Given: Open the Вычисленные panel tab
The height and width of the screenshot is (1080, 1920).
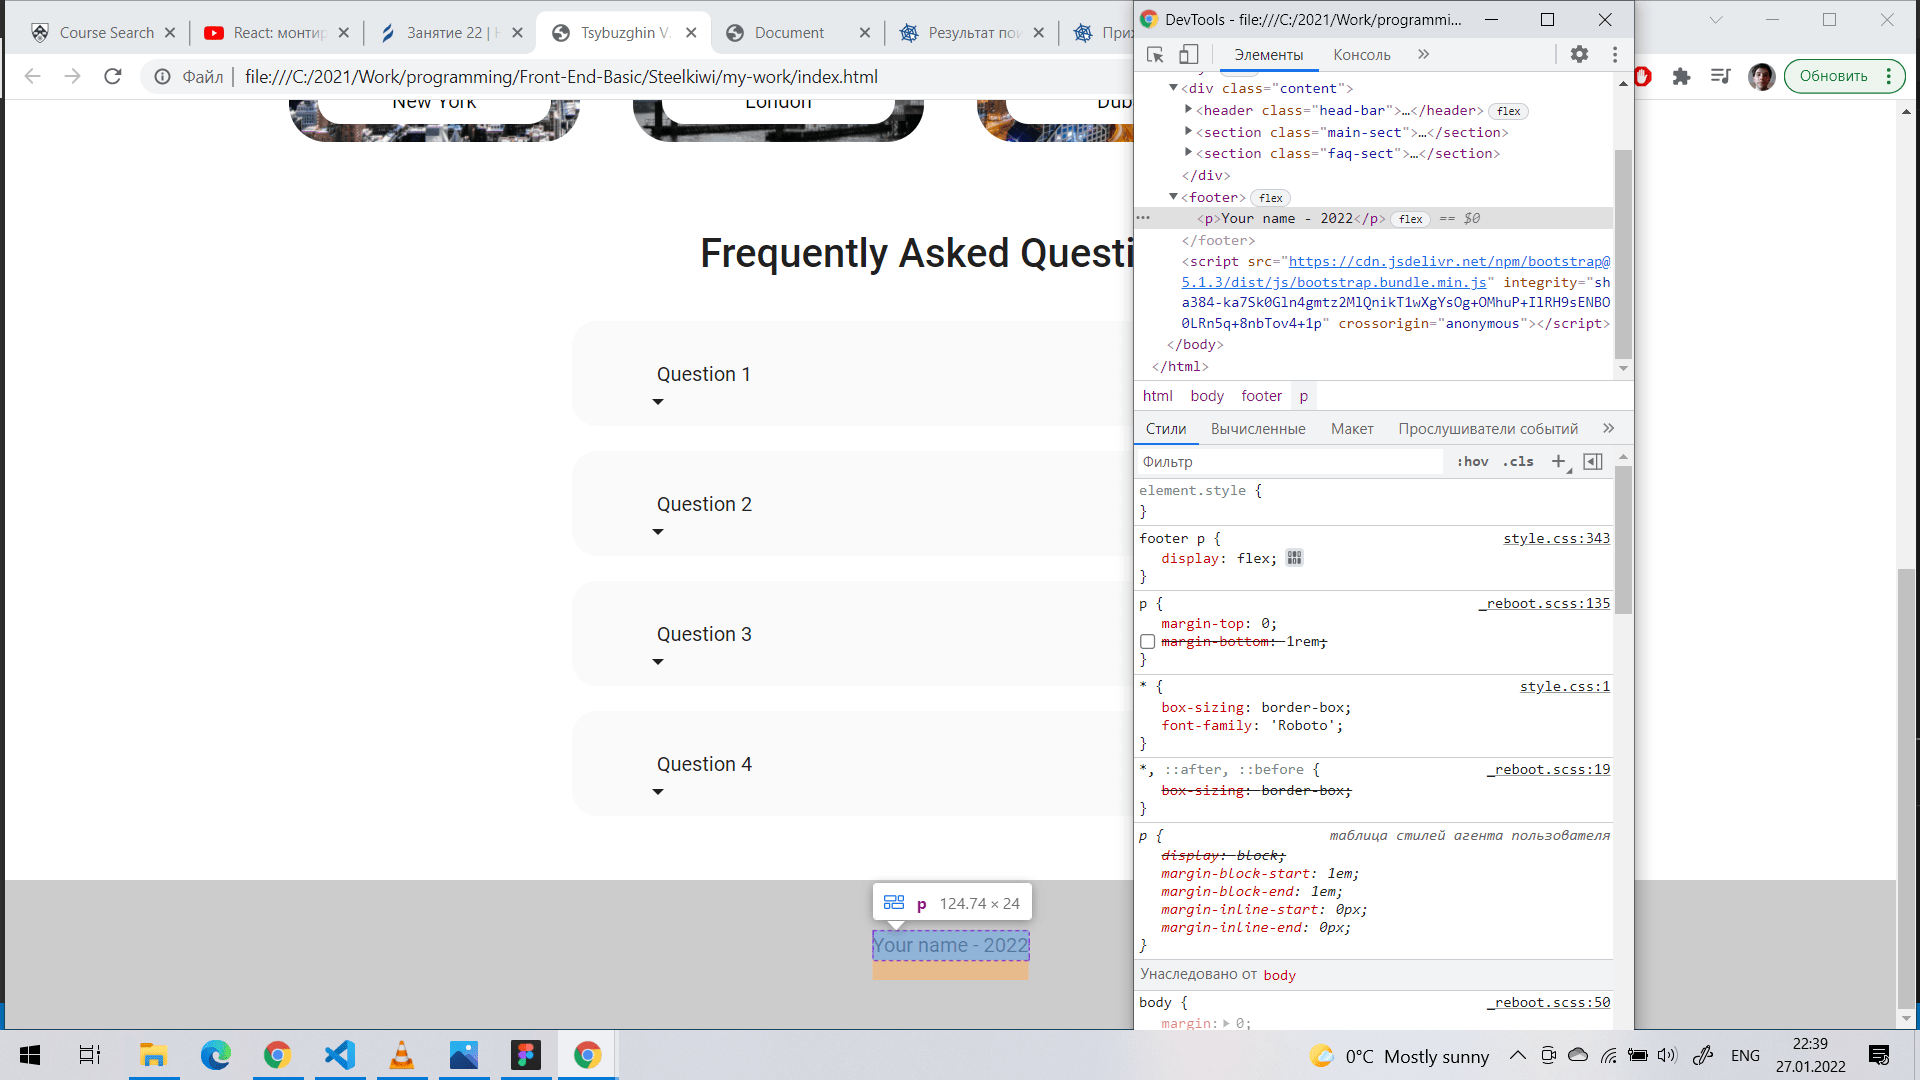Looking at the screenshot, I should pos(1258,428).
